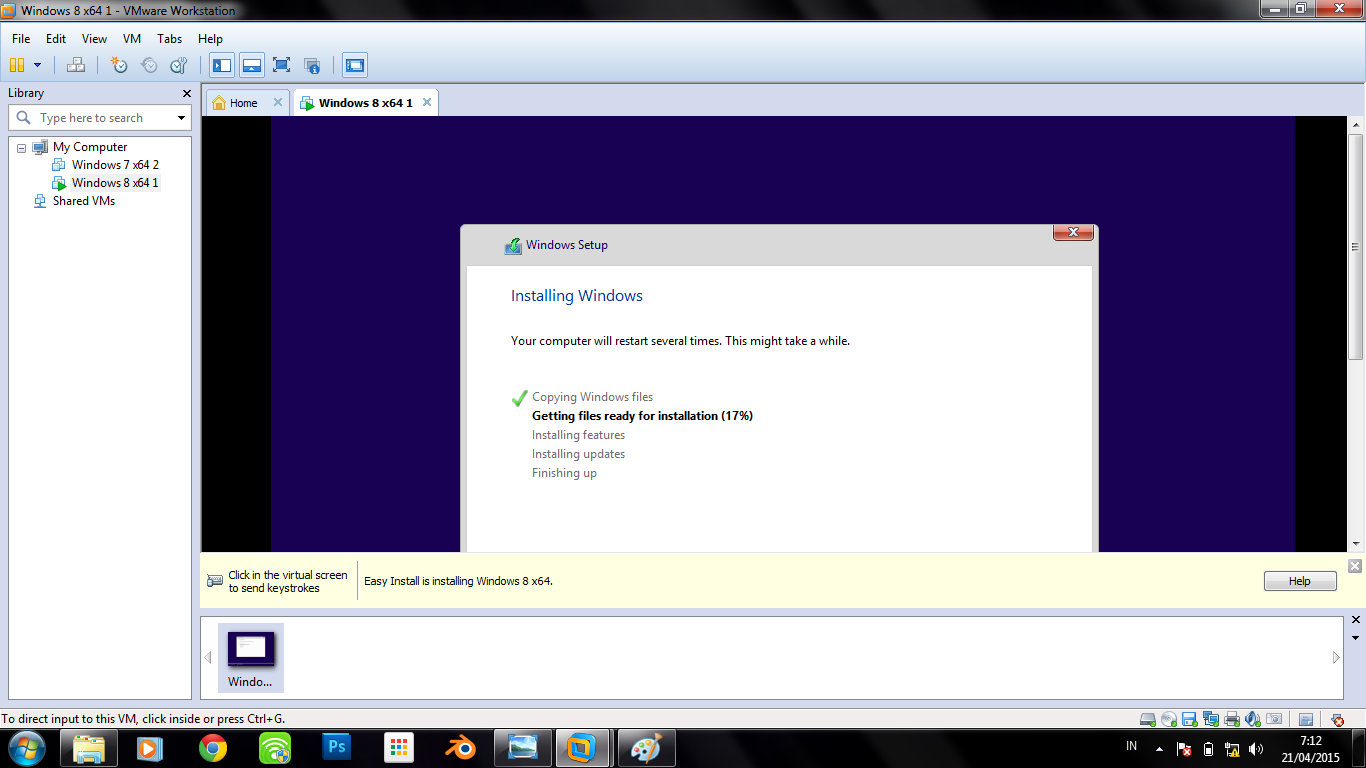
Task: Select Shared VMs in library
Action: [84, 201]
